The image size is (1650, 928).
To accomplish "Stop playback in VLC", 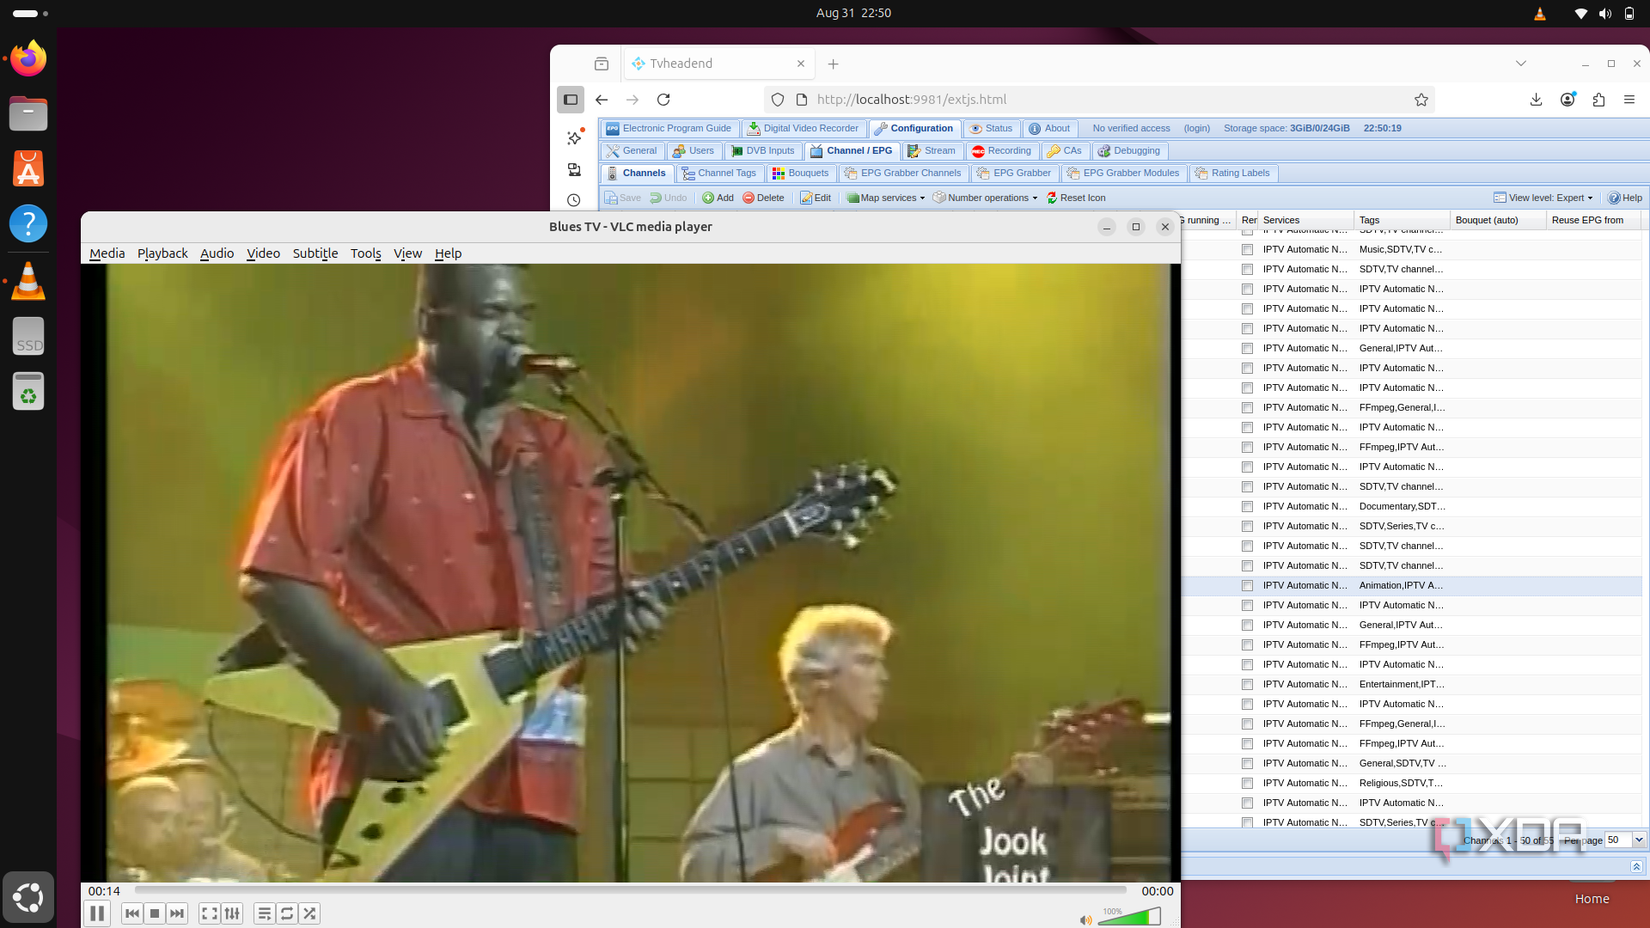I will [154, 913].
